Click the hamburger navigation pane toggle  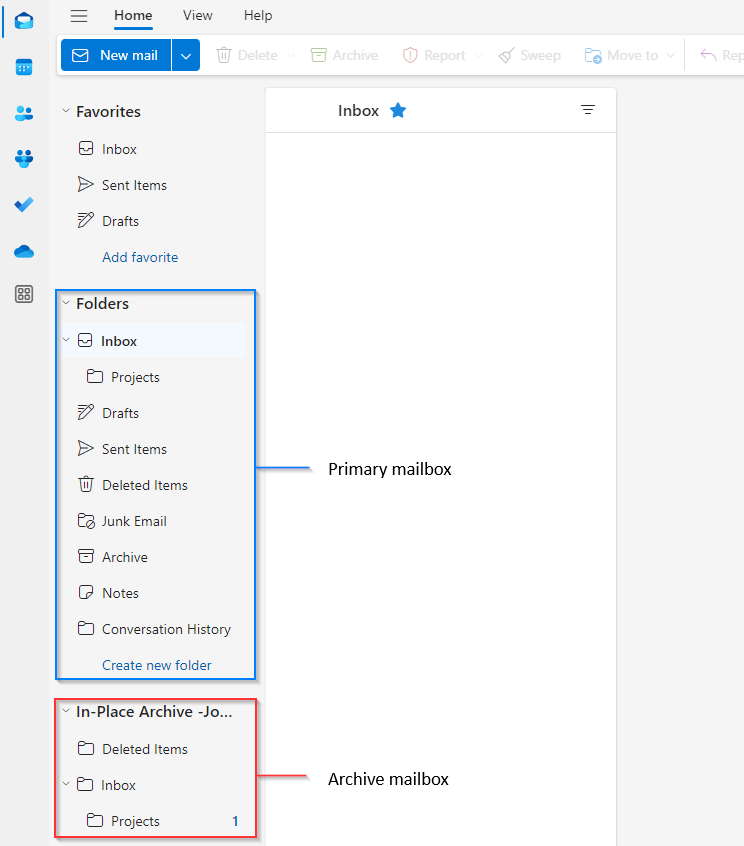pos(79,16)
